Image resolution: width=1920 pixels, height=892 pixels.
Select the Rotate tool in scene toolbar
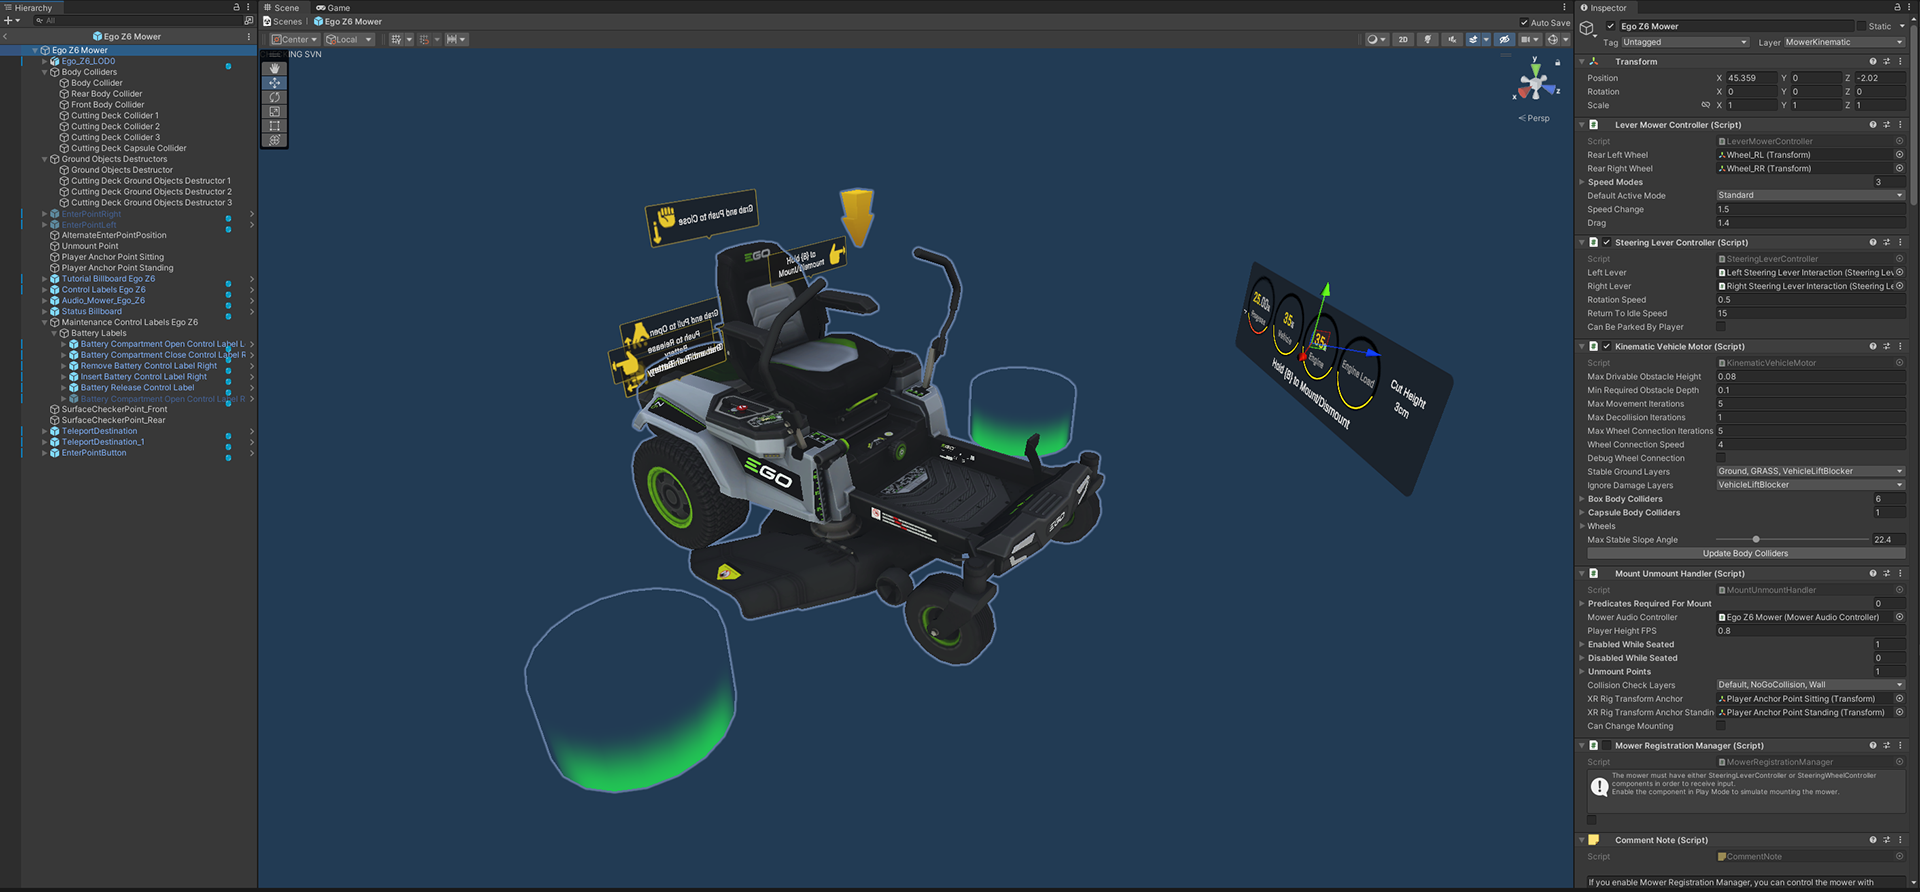[274, 98]
